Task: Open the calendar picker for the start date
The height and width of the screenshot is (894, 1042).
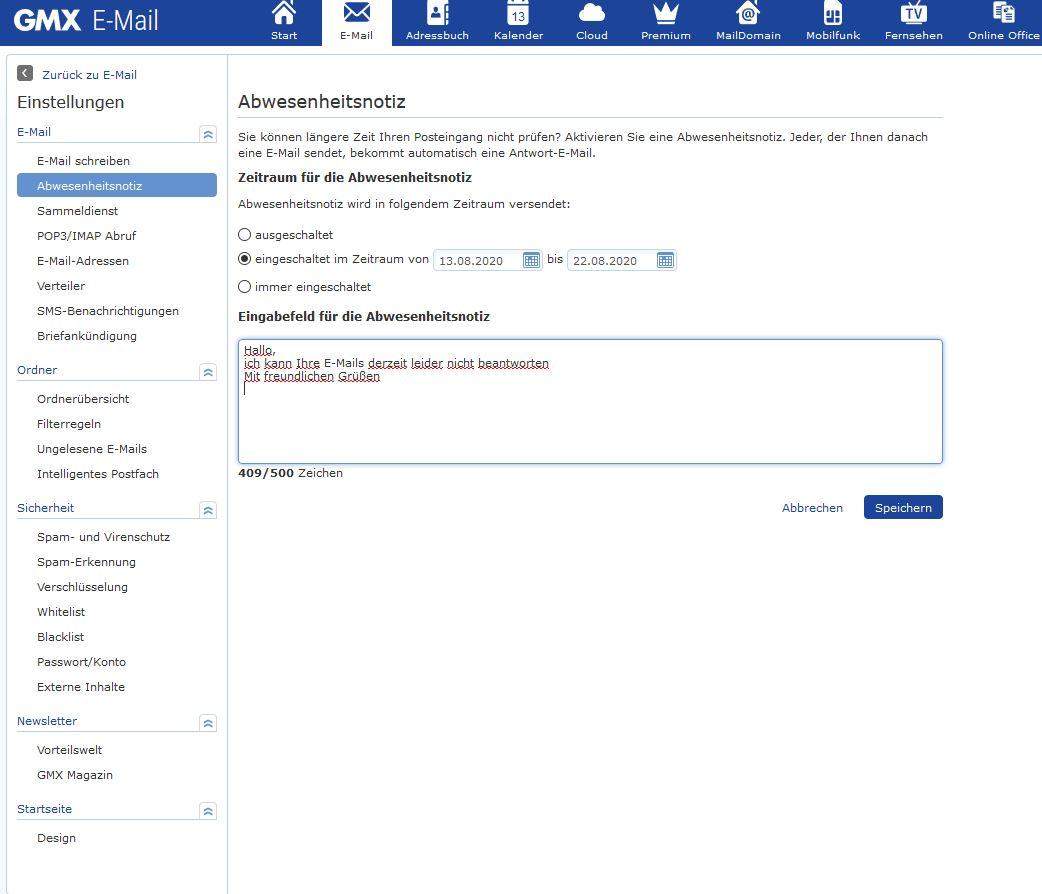Action: [x=531, y=260]
